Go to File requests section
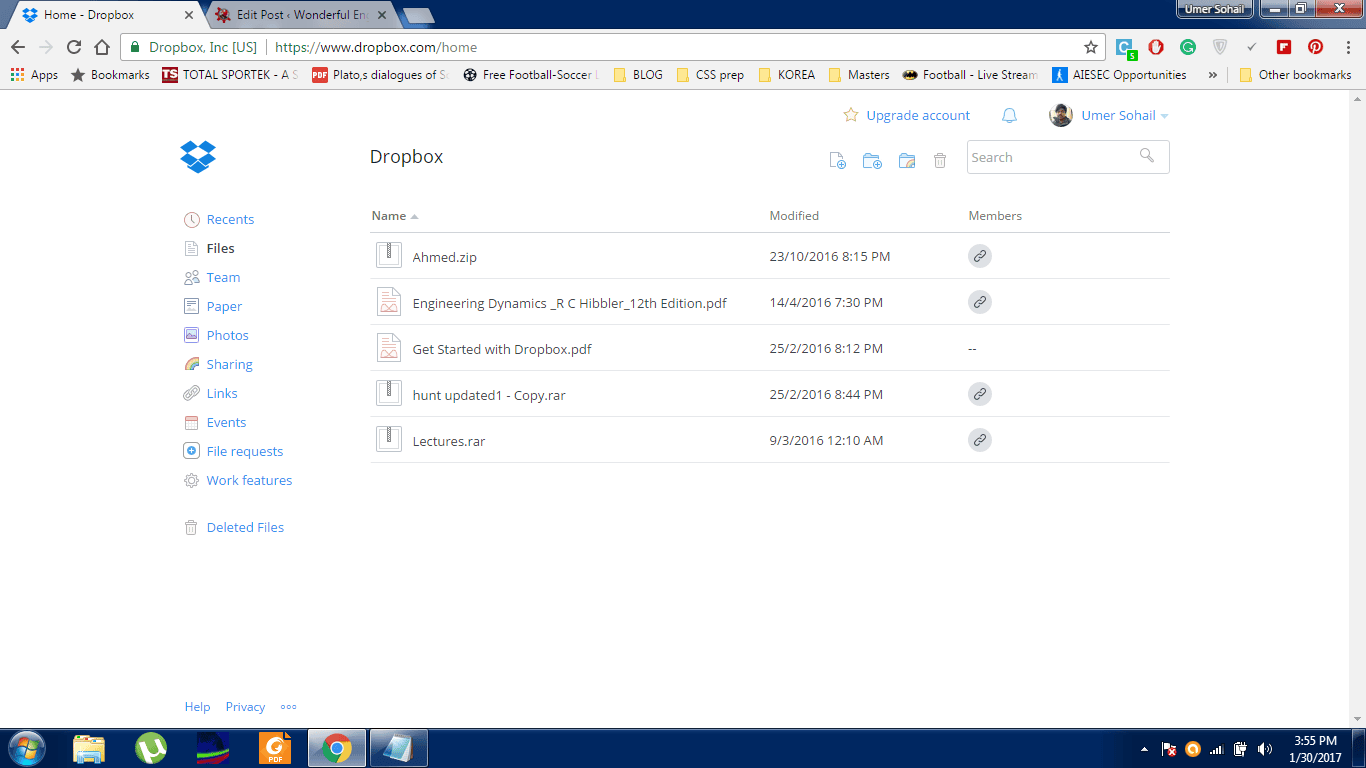Screen dimensions: 1366x768 (x=244, y=452)
